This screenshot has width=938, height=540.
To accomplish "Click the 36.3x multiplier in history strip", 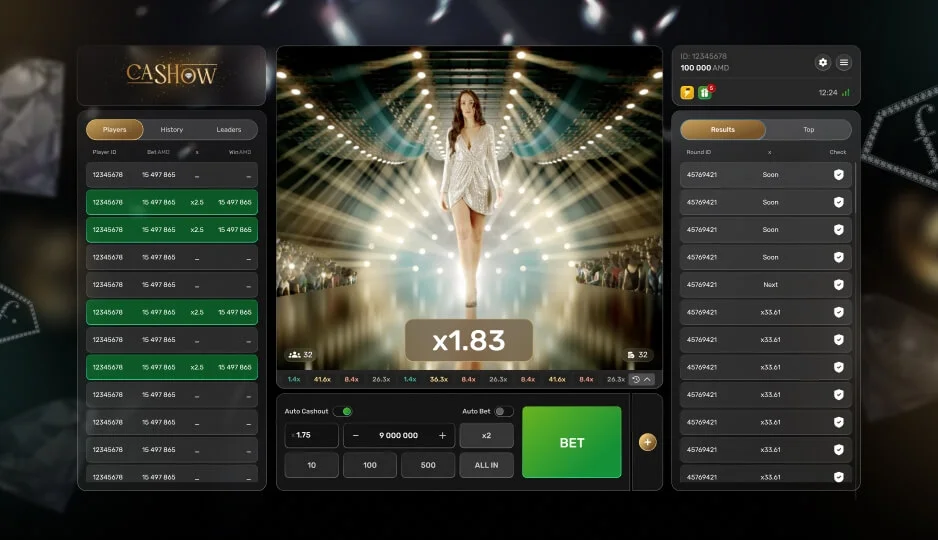I will tap(438, 380).
